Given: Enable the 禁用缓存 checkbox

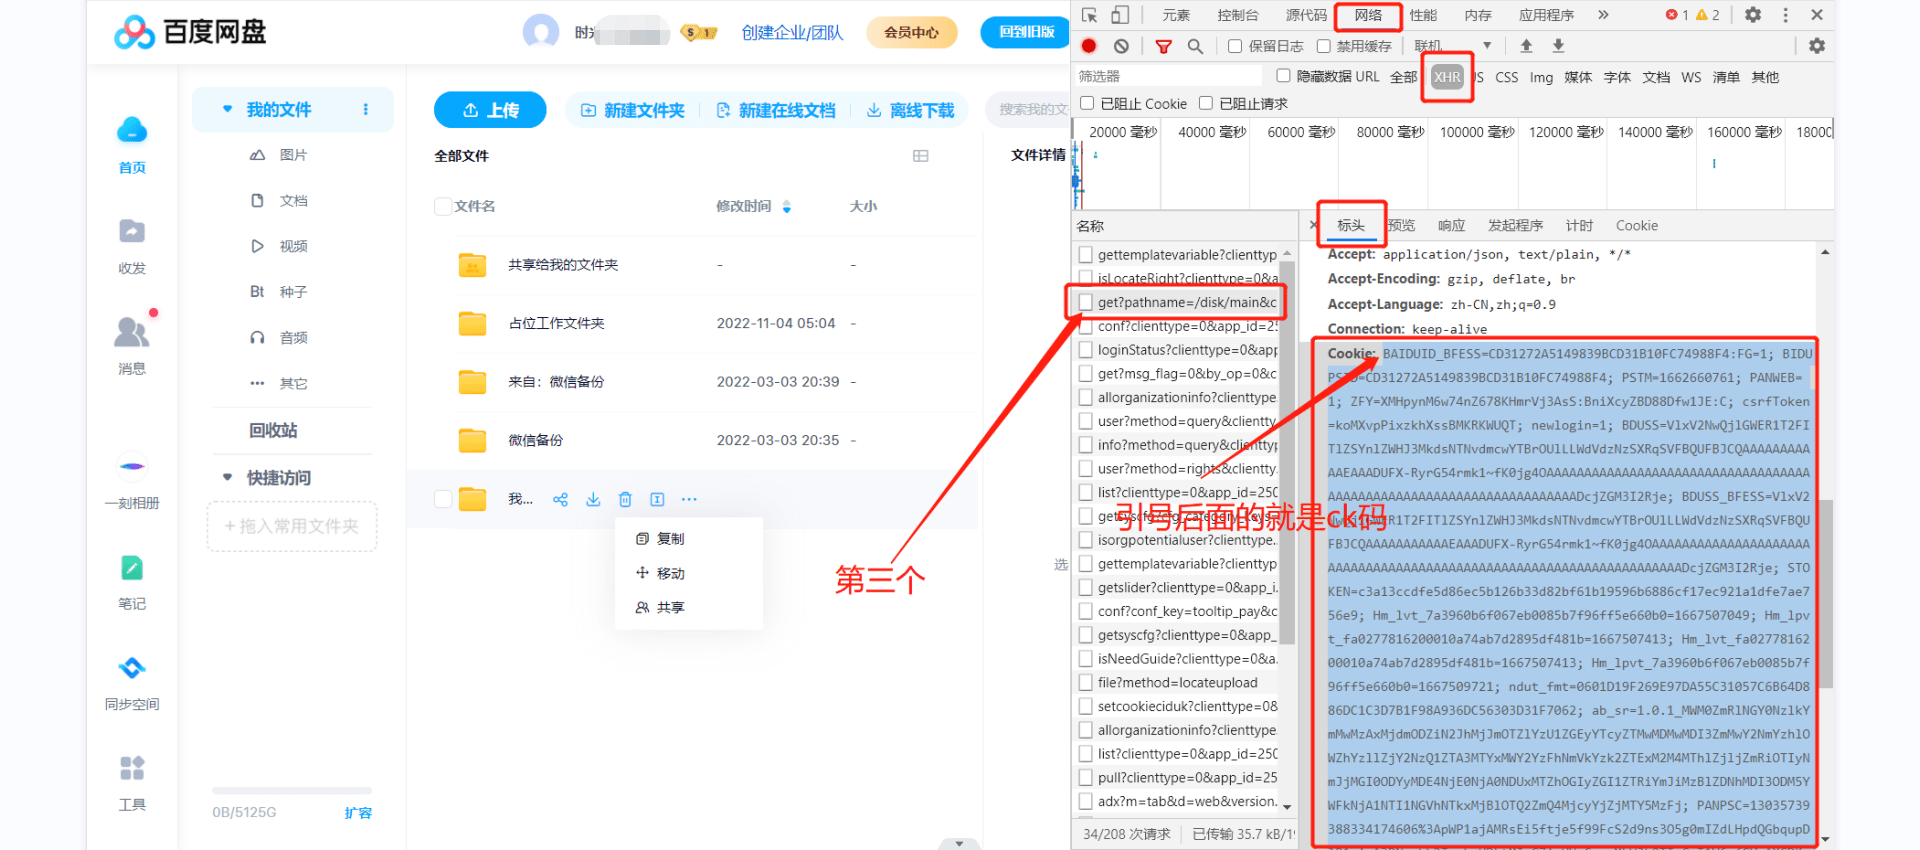Looking at the screenshot, I should pyautogui.click(x=1323, y=46).
